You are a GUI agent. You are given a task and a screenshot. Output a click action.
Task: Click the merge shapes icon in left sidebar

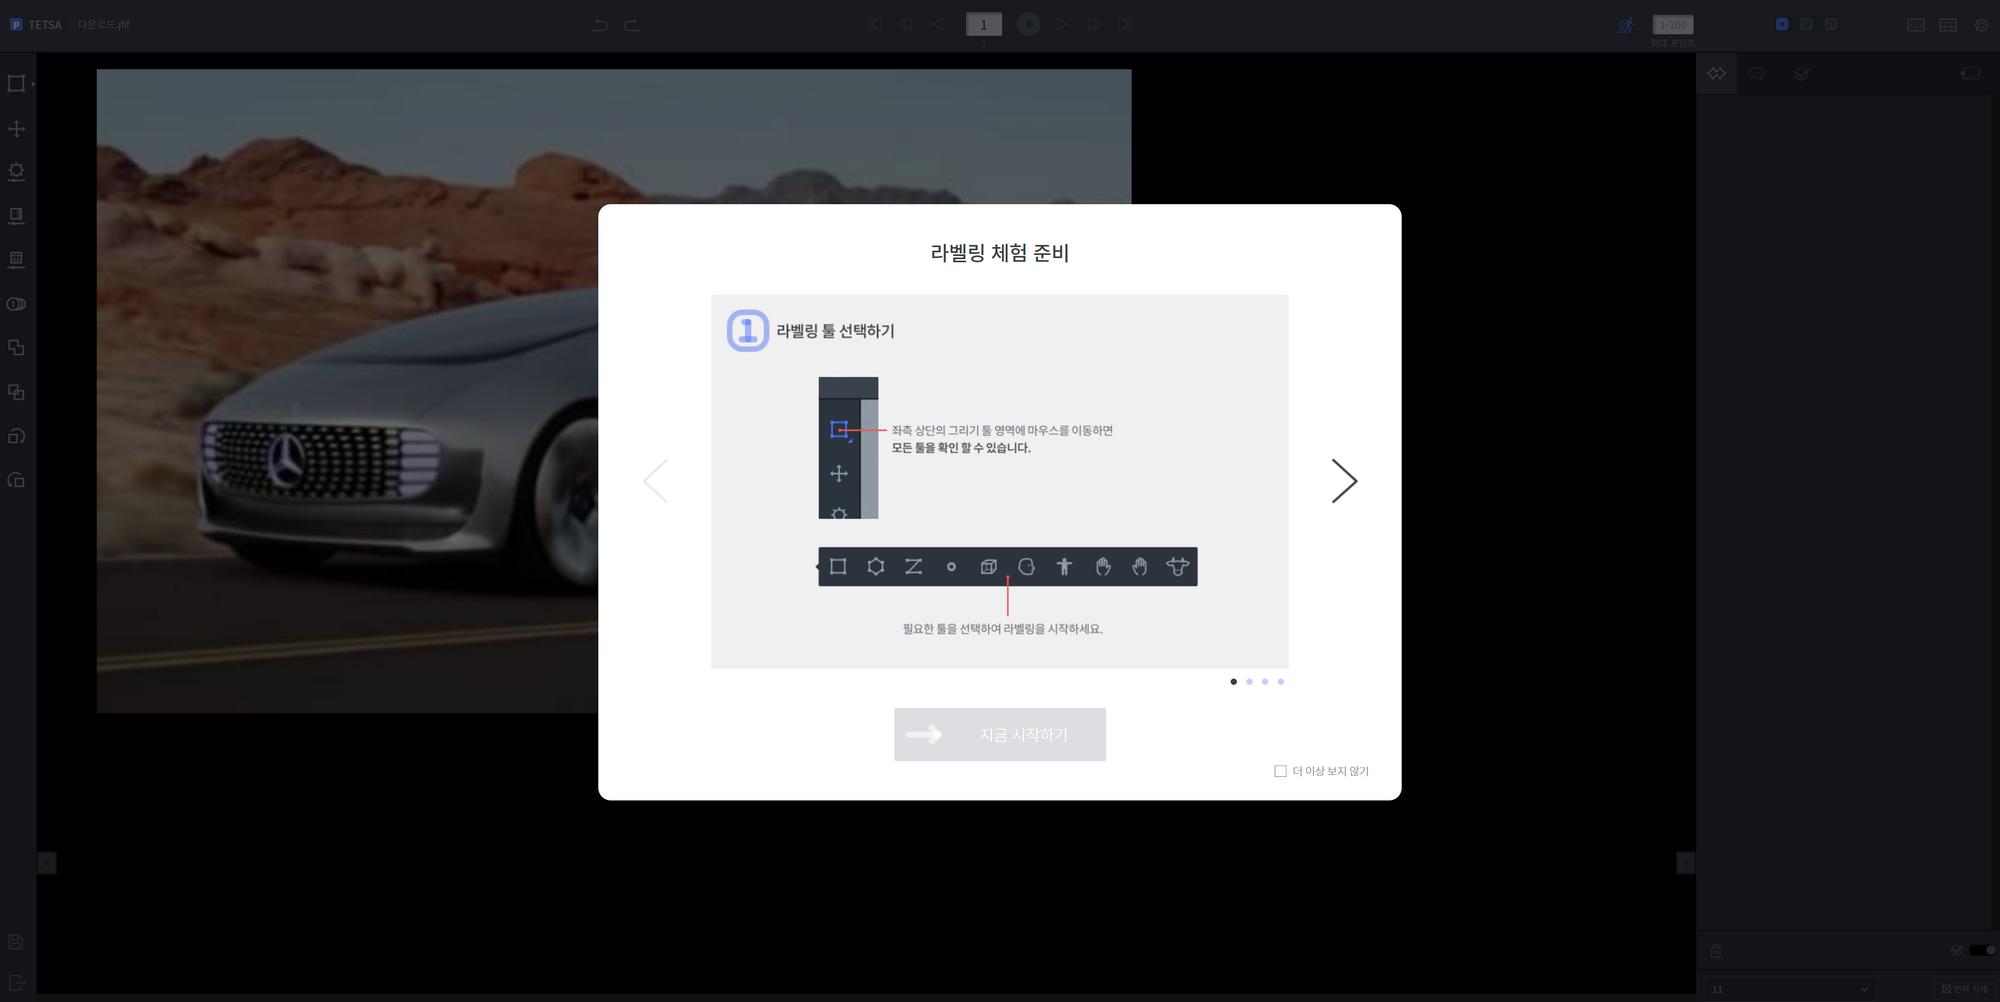pos(16,348)
